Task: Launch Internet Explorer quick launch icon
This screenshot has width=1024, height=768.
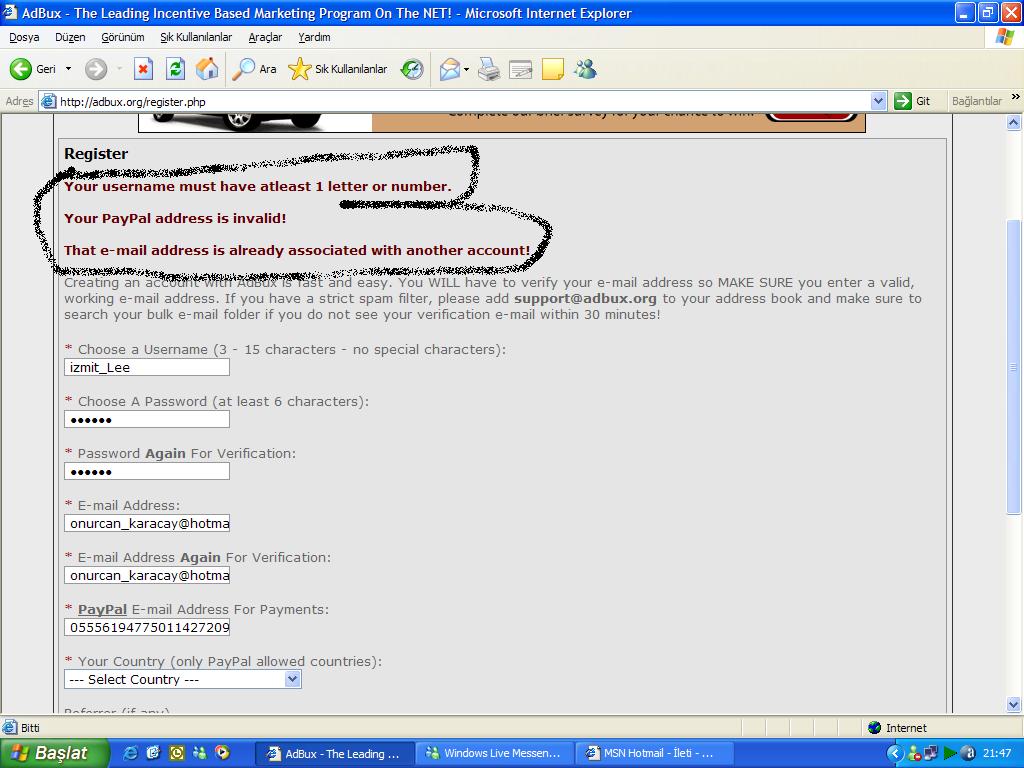Action: point(131,753)
